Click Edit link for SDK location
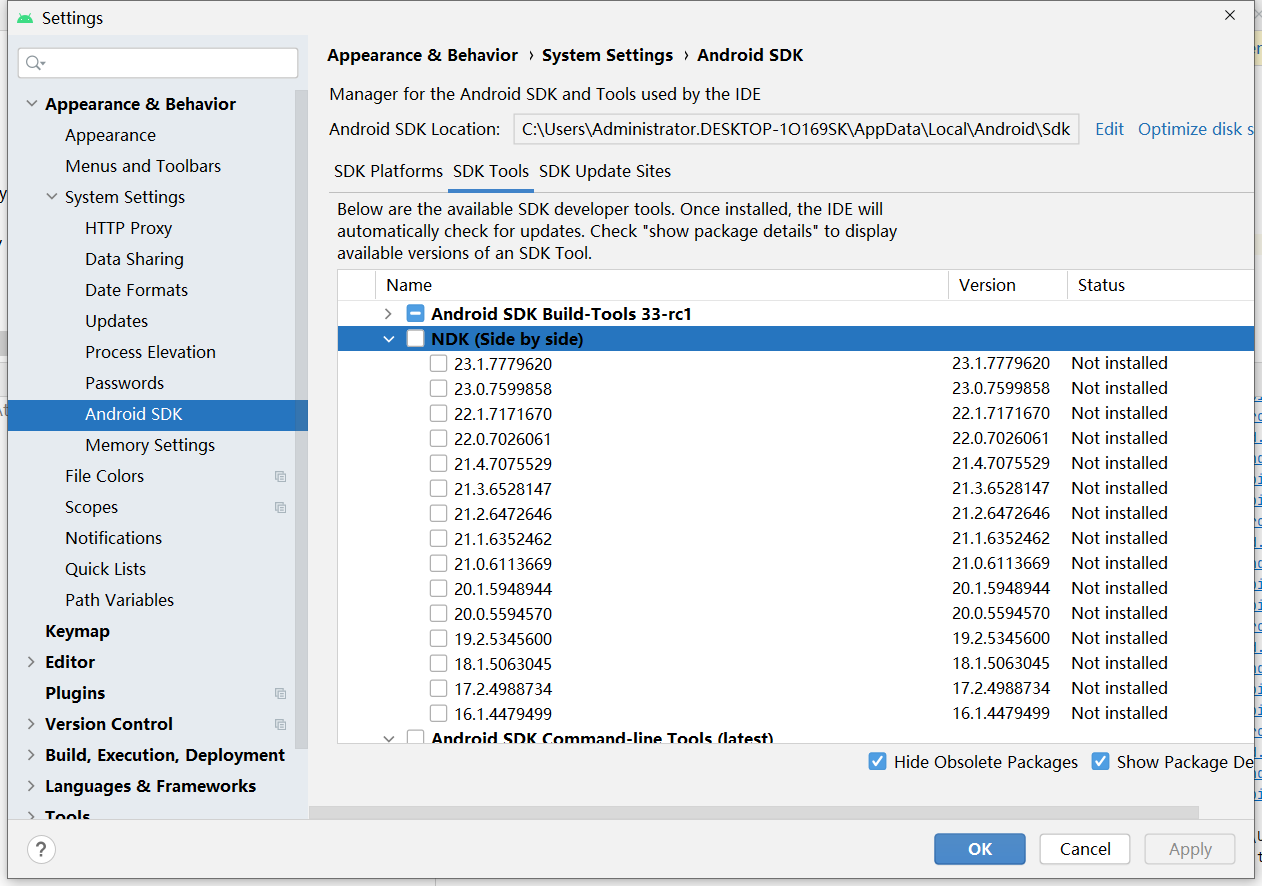The image size is (1262, 886). click(1109, 129)
